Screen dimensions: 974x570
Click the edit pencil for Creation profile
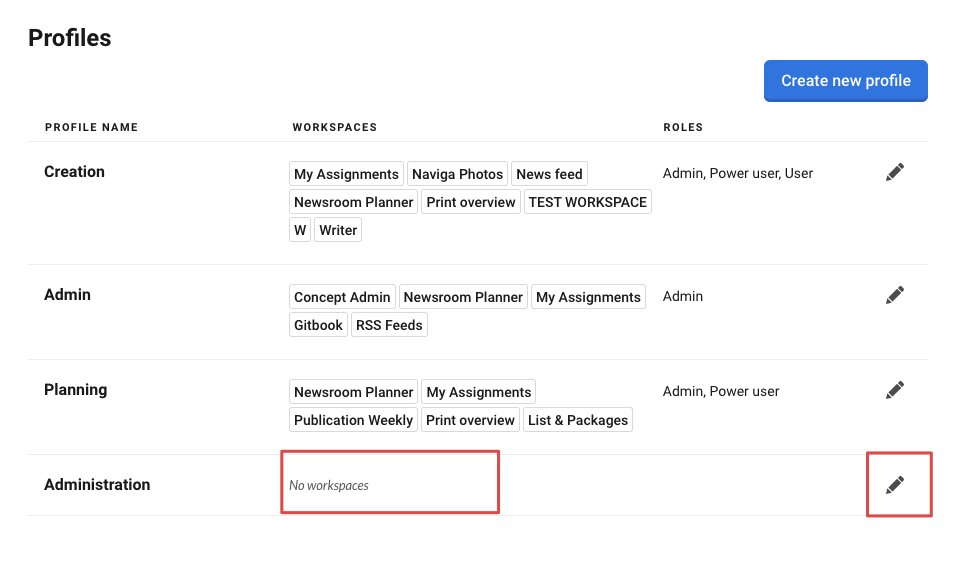click(894, 172)
